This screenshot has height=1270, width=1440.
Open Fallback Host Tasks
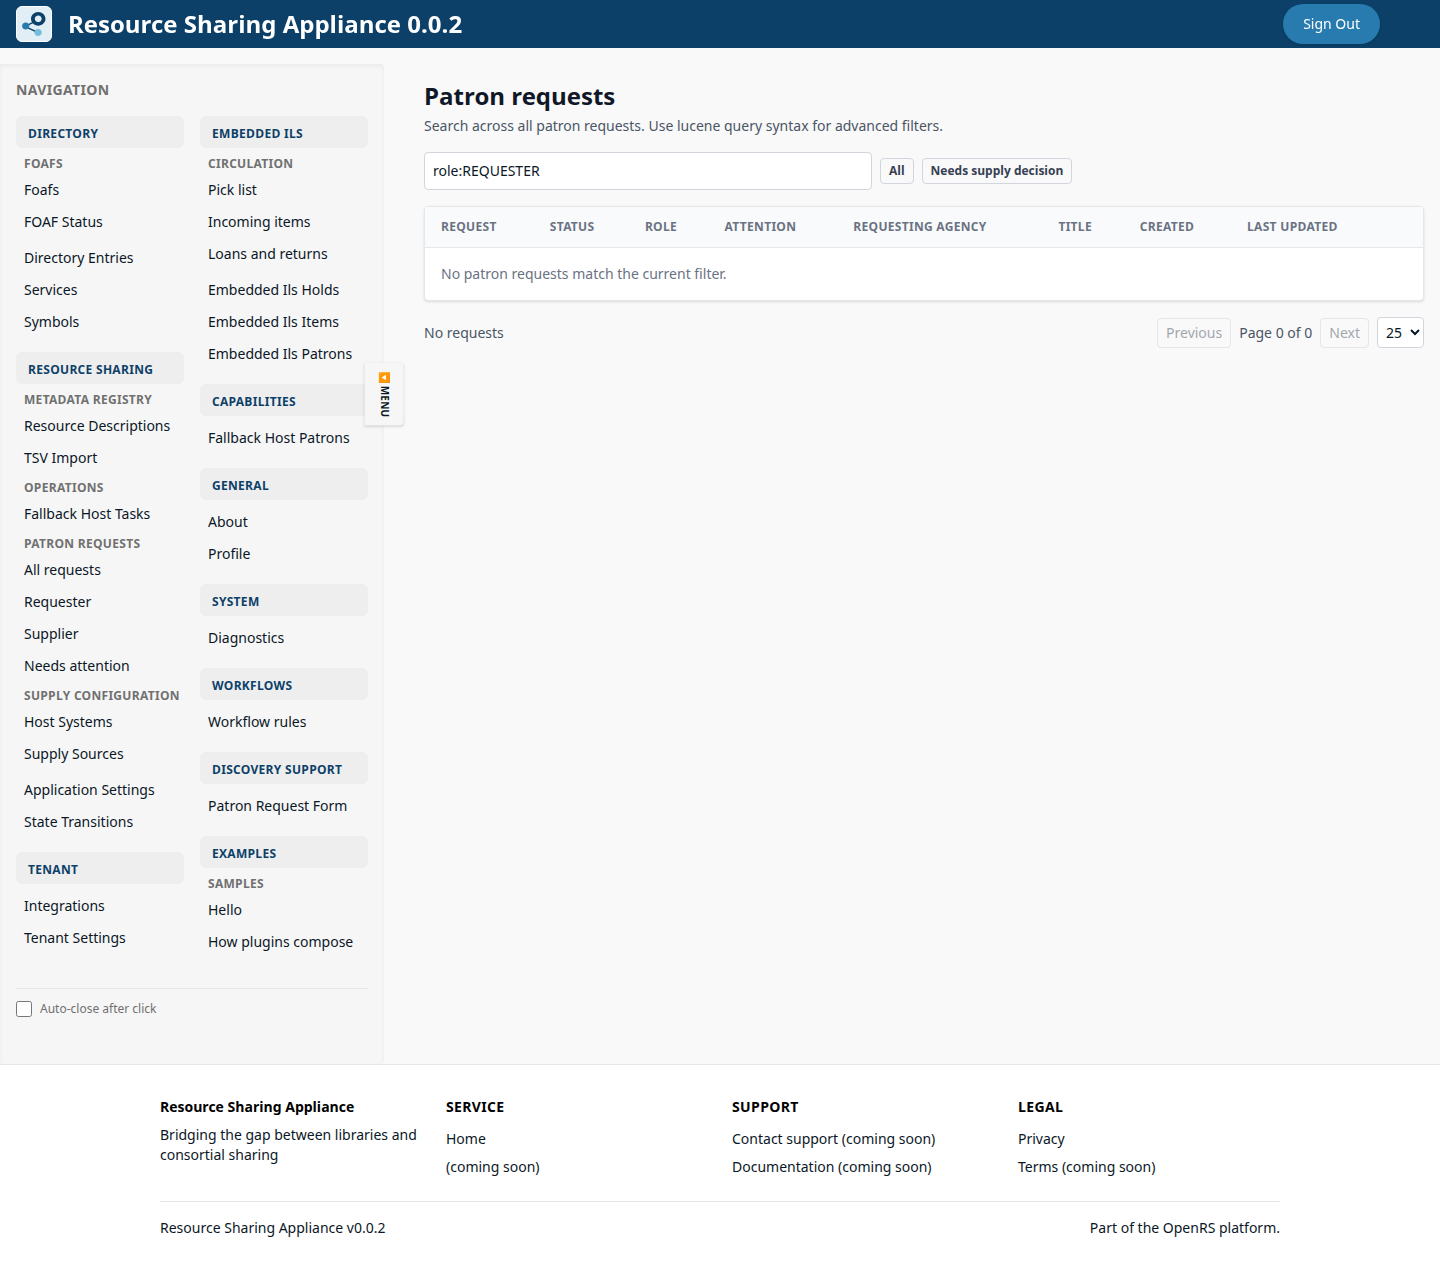[x=87, y=514]
